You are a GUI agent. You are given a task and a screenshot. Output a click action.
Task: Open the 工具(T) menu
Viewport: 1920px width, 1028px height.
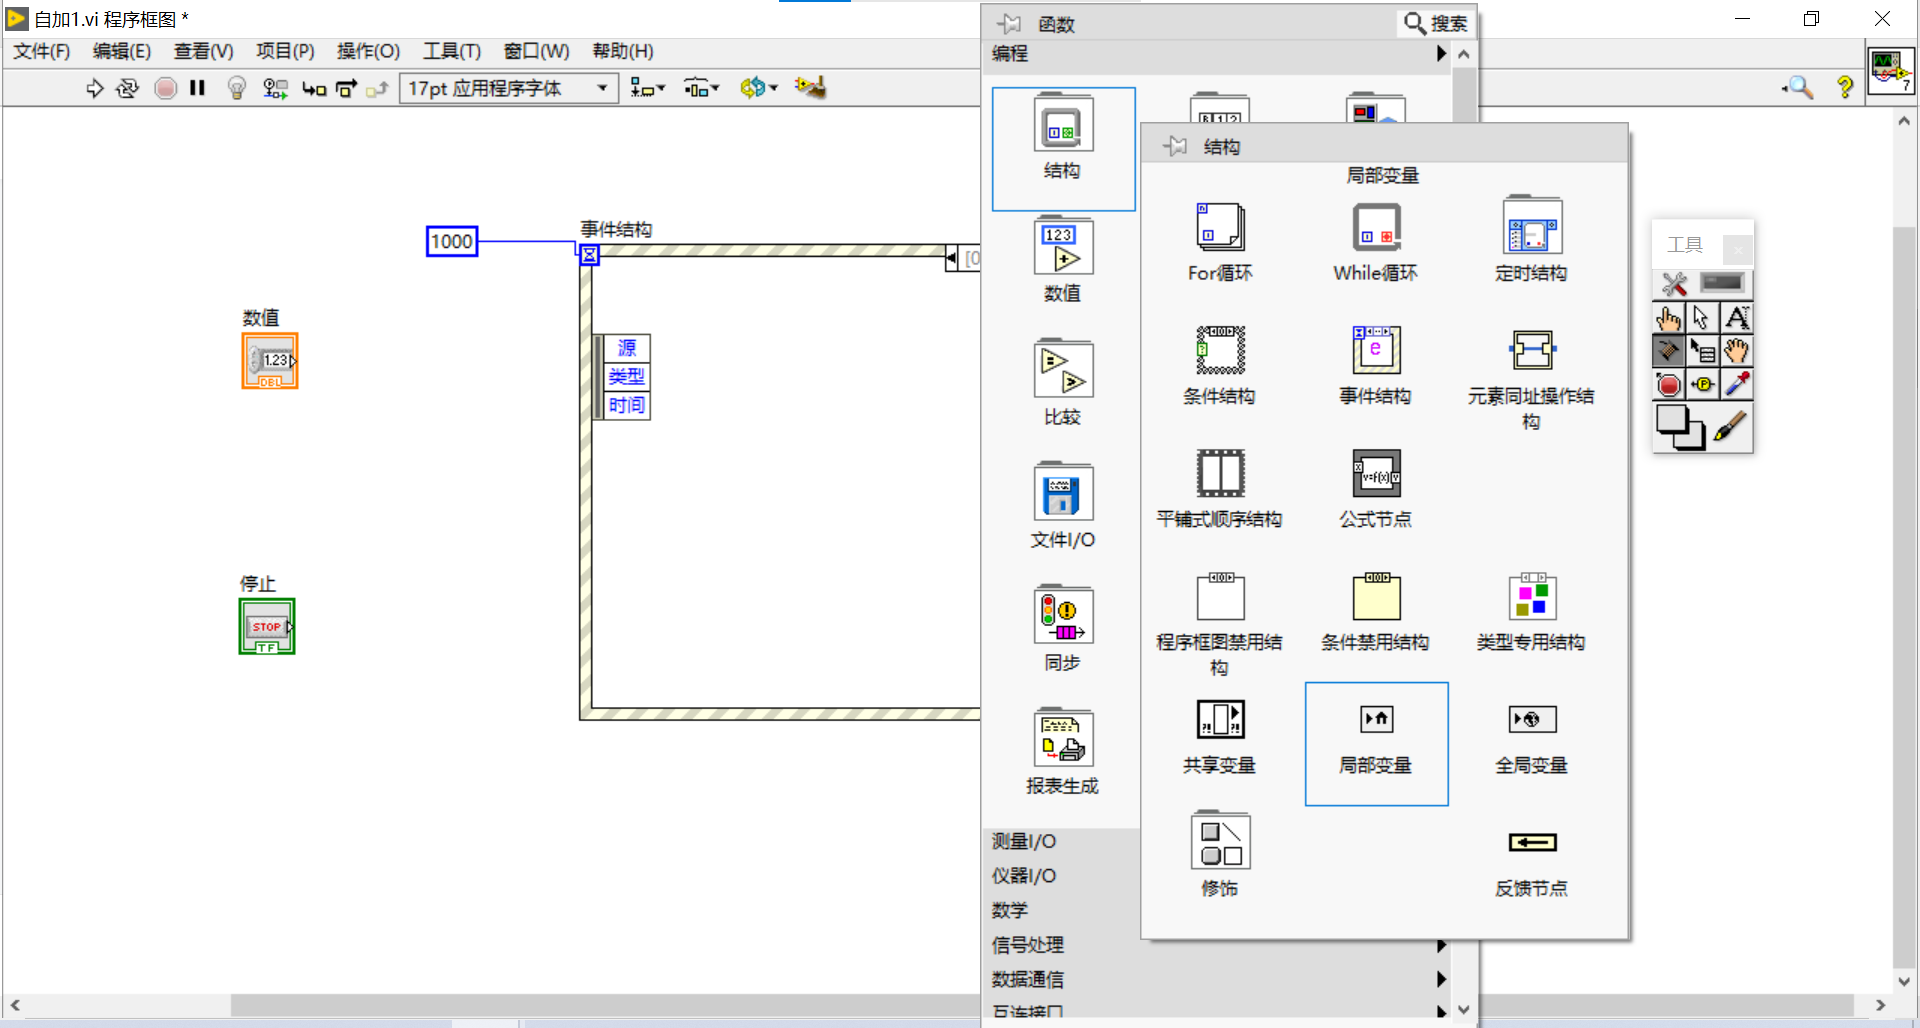tap(451, 51)
